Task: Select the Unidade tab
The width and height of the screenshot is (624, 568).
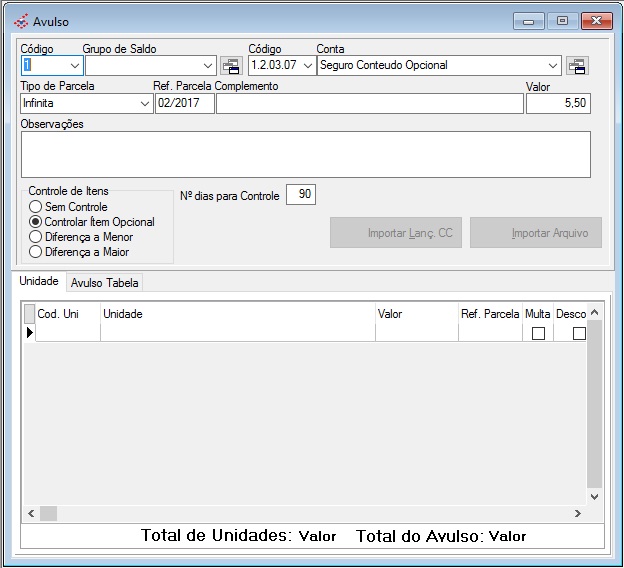Action: pyautogui.click(x=39, y=282)
